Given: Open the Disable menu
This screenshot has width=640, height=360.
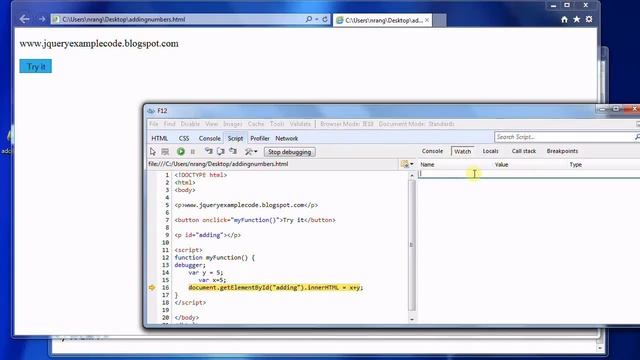Looking at the screenshot, I should point(190,124).
